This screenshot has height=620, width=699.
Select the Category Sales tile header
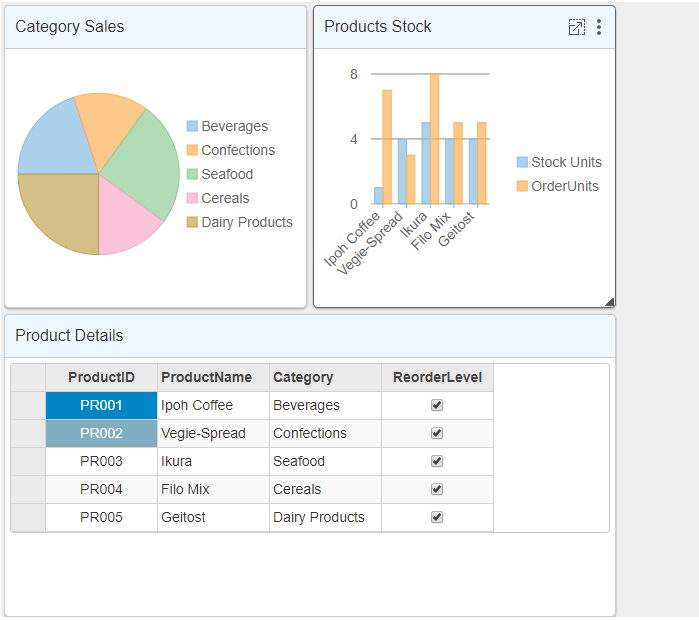155,27
